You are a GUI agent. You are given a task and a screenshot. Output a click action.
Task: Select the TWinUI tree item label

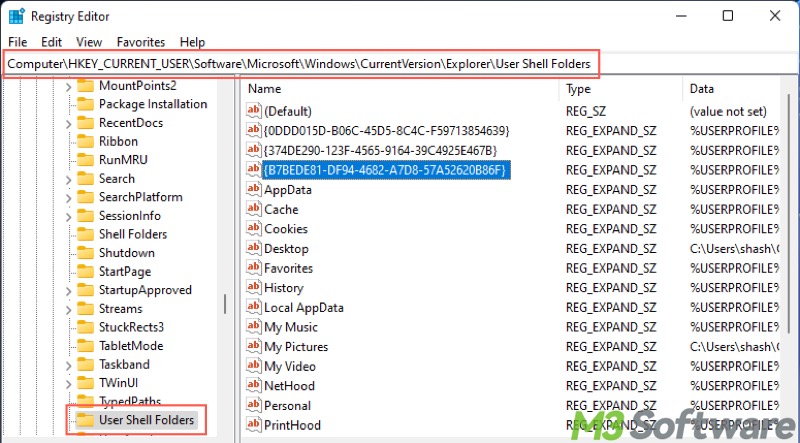(x=118, y=383)
